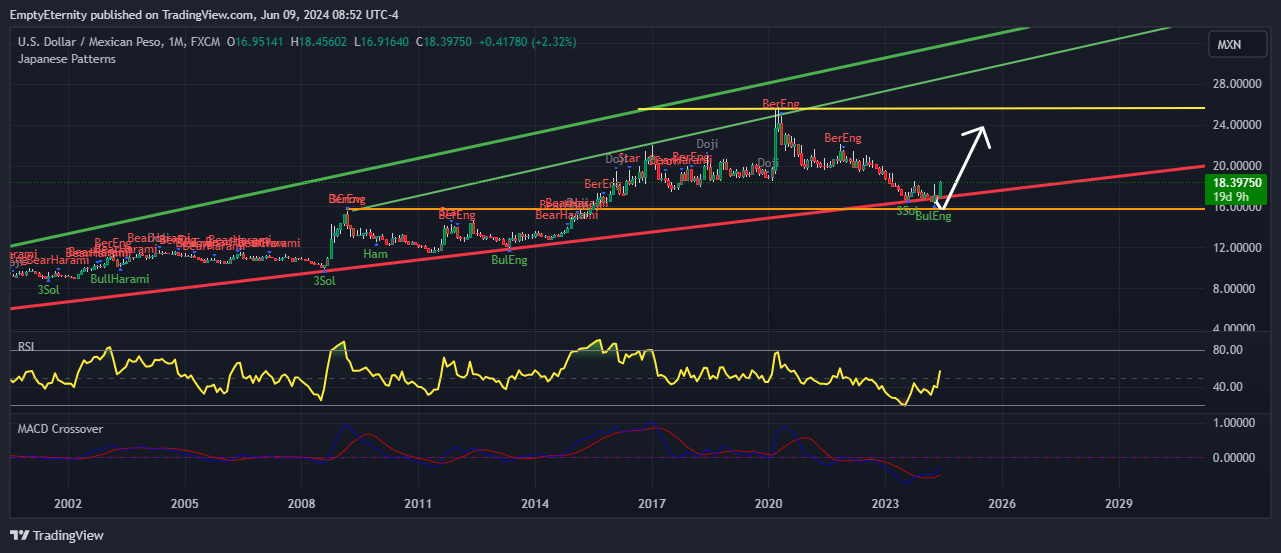Click the Ham pattern label
Viewport: 1281px width, 553px height.
[375, 254]
